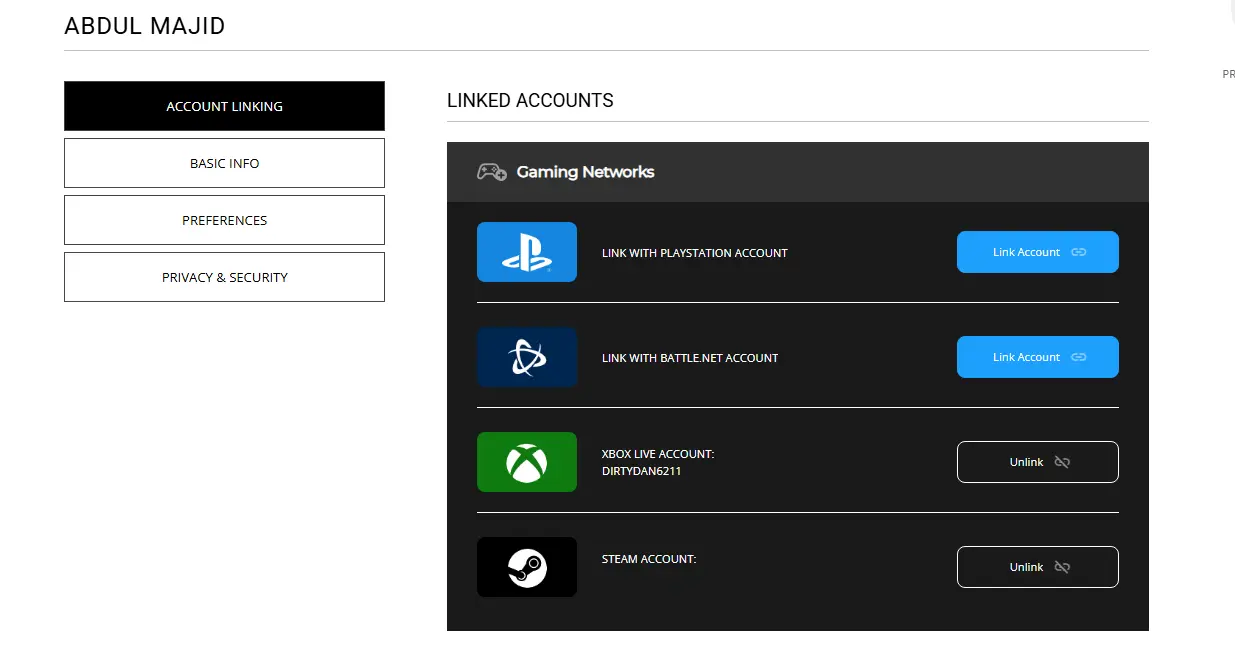Click the PlayStation logo tile

click(527, 252)
